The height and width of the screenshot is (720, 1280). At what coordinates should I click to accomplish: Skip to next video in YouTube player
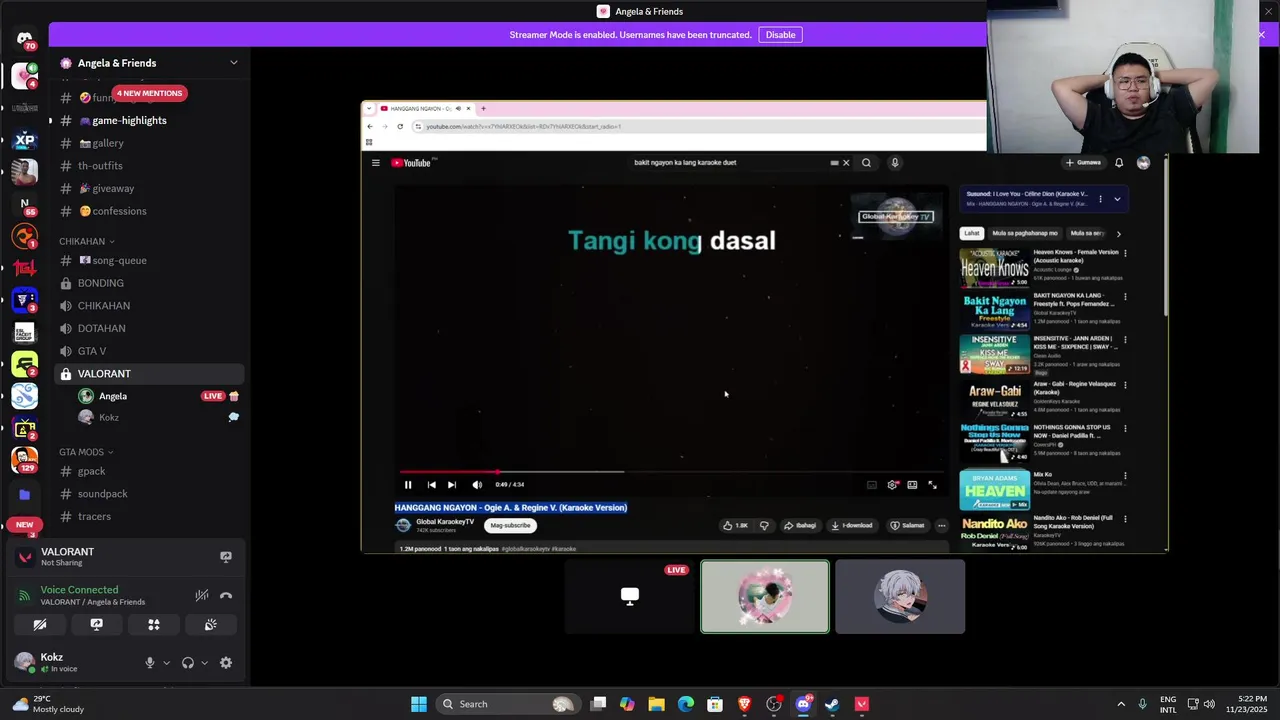coord(452,485)
